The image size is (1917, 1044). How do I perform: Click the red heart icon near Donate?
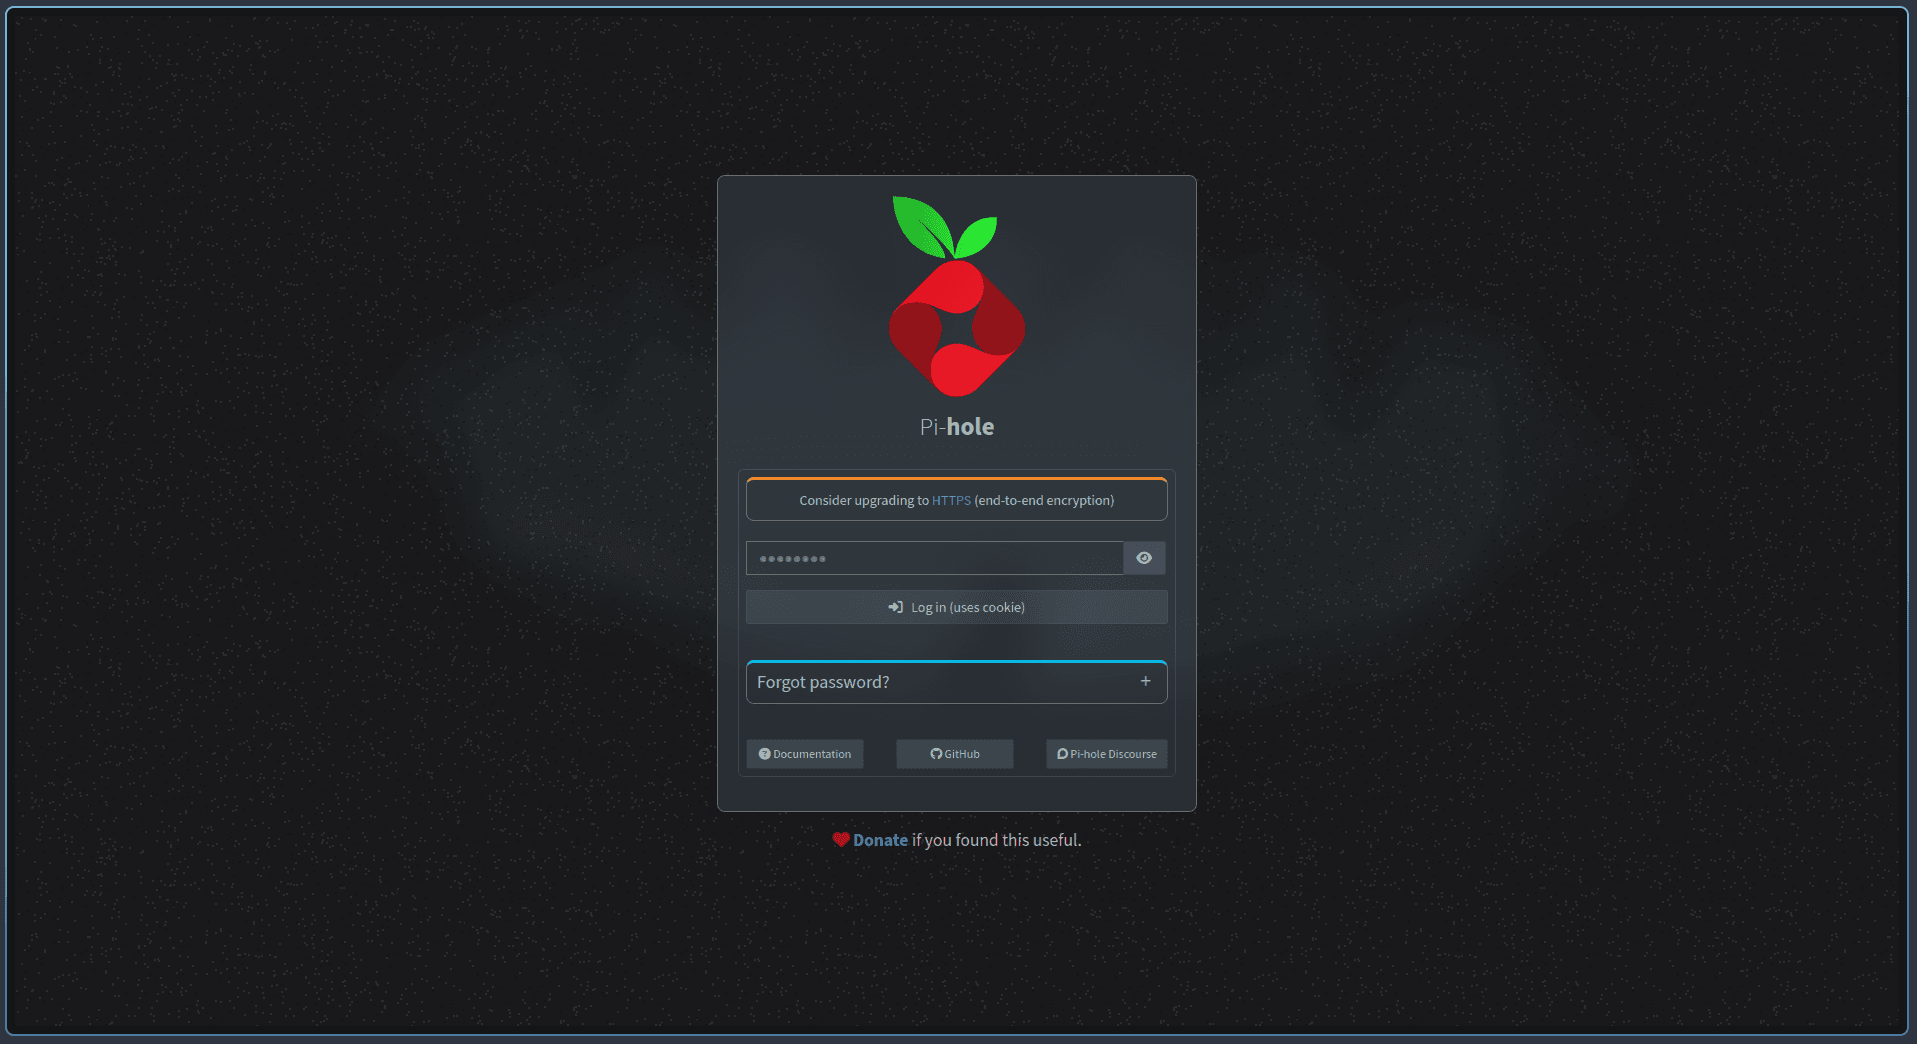(x=841, y=840)
